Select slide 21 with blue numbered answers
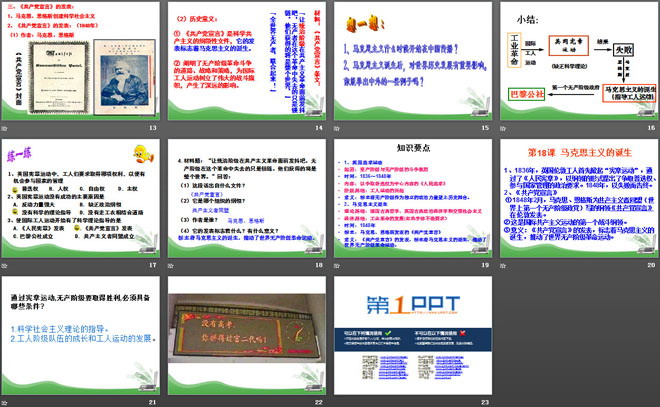 [x=82, y=337]
